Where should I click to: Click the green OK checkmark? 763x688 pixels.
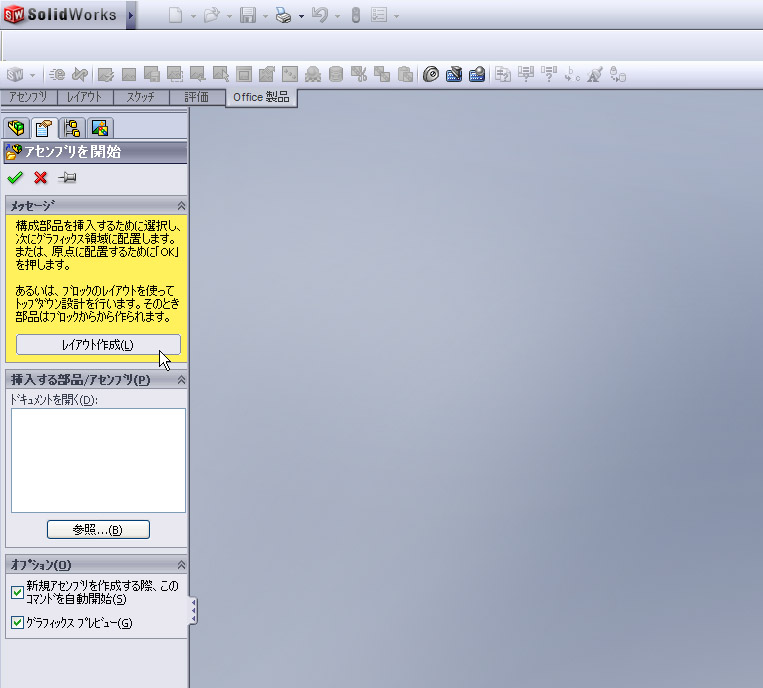tap(15, 178)
